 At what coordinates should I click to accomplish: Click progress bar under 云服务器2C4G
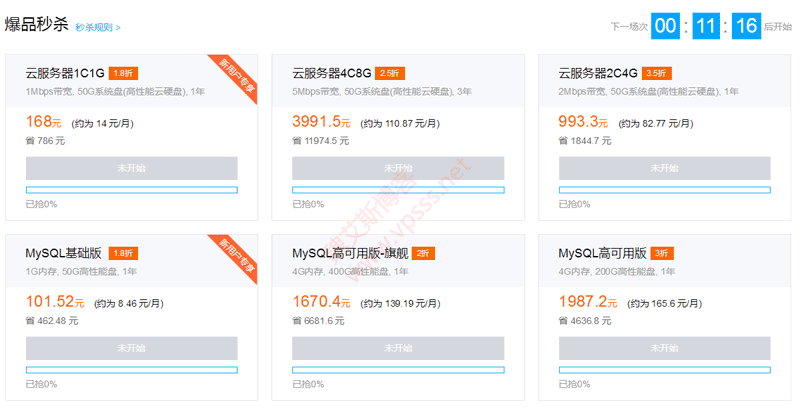coord(664,190)
